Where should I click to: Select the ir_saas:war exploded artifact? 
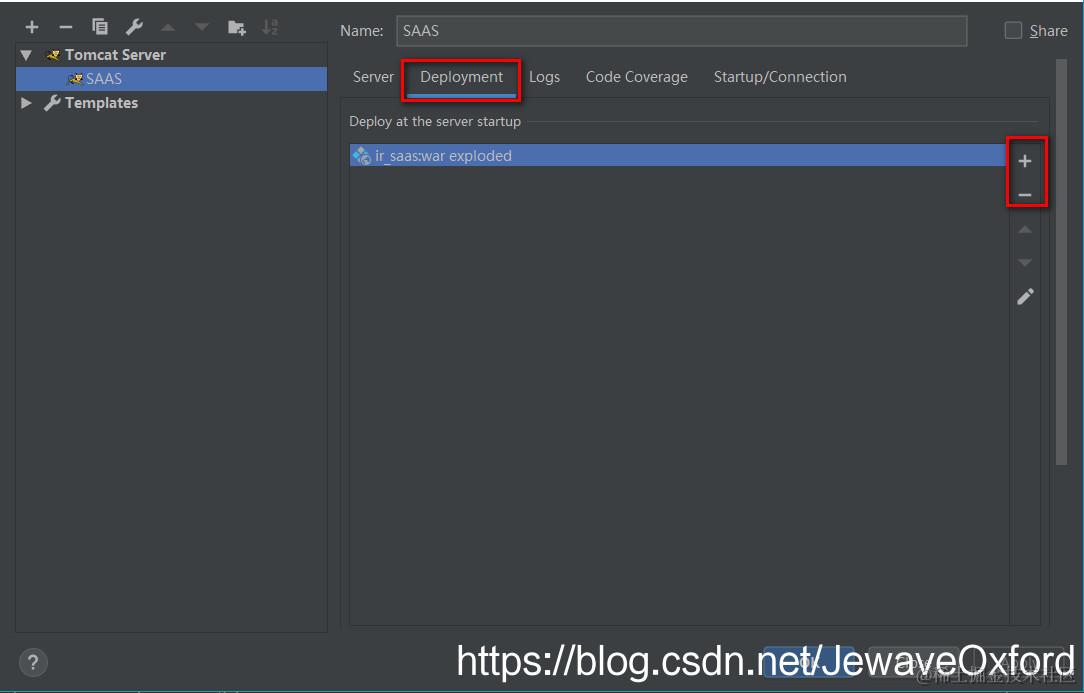point(678,156)
